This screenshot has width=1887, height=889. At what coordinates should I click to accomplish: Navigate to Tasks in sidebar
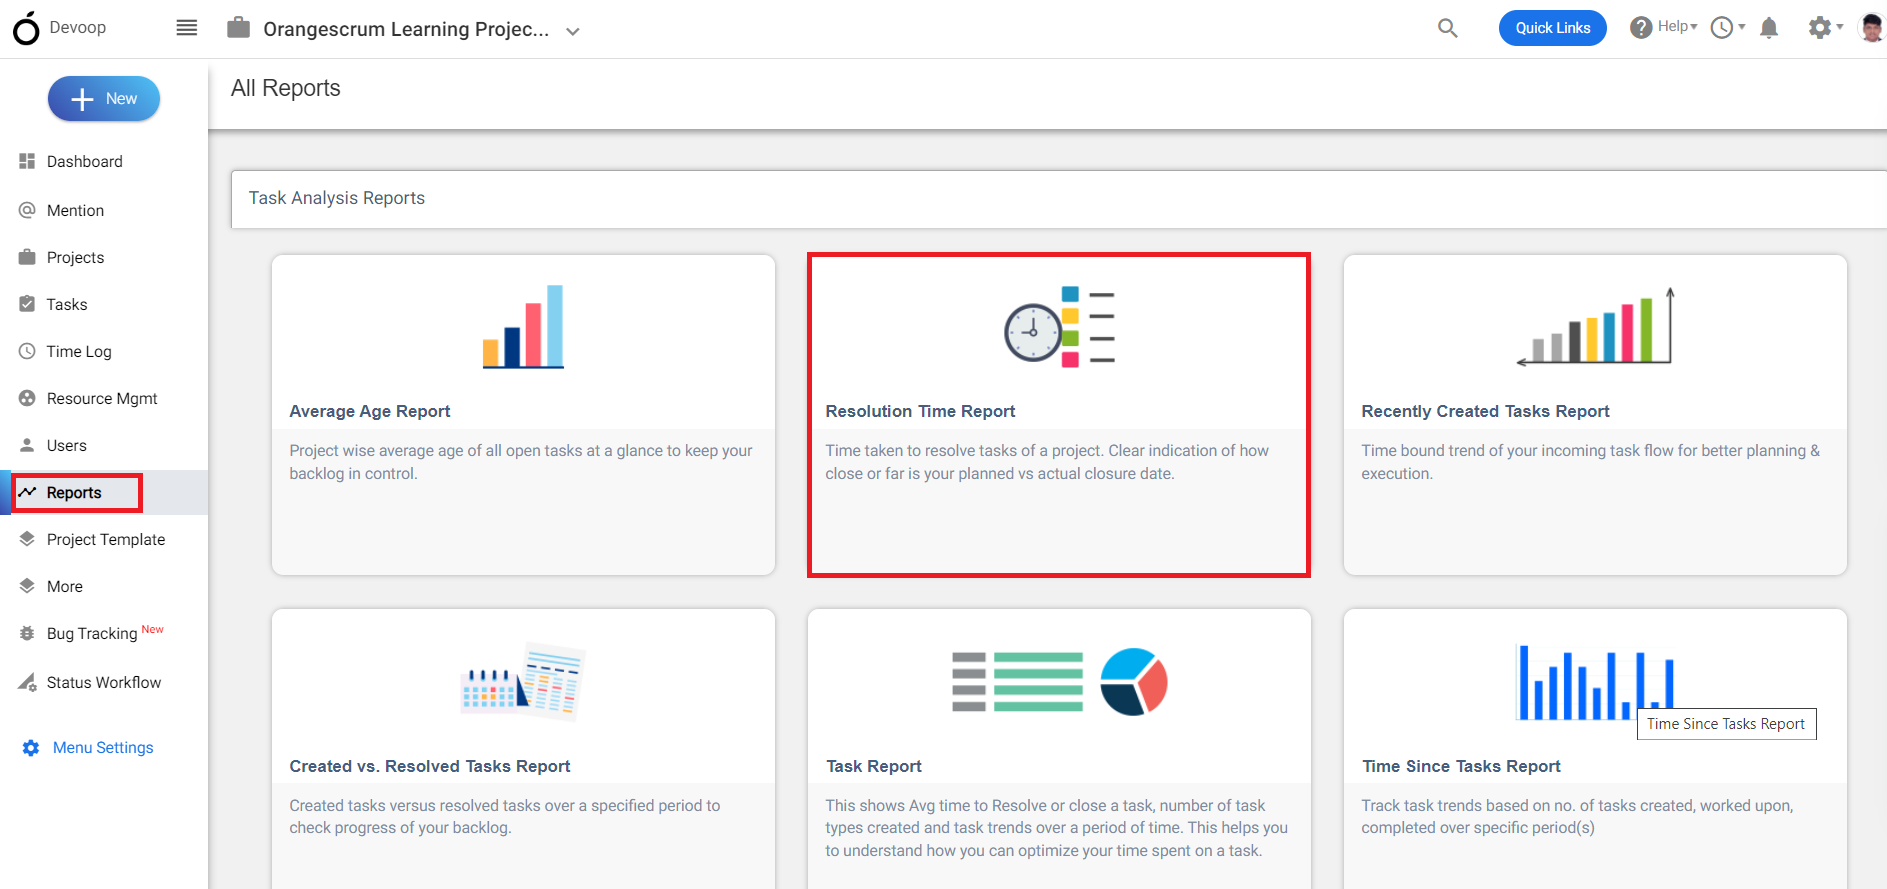pyautogui.click(x=67, y=305)
